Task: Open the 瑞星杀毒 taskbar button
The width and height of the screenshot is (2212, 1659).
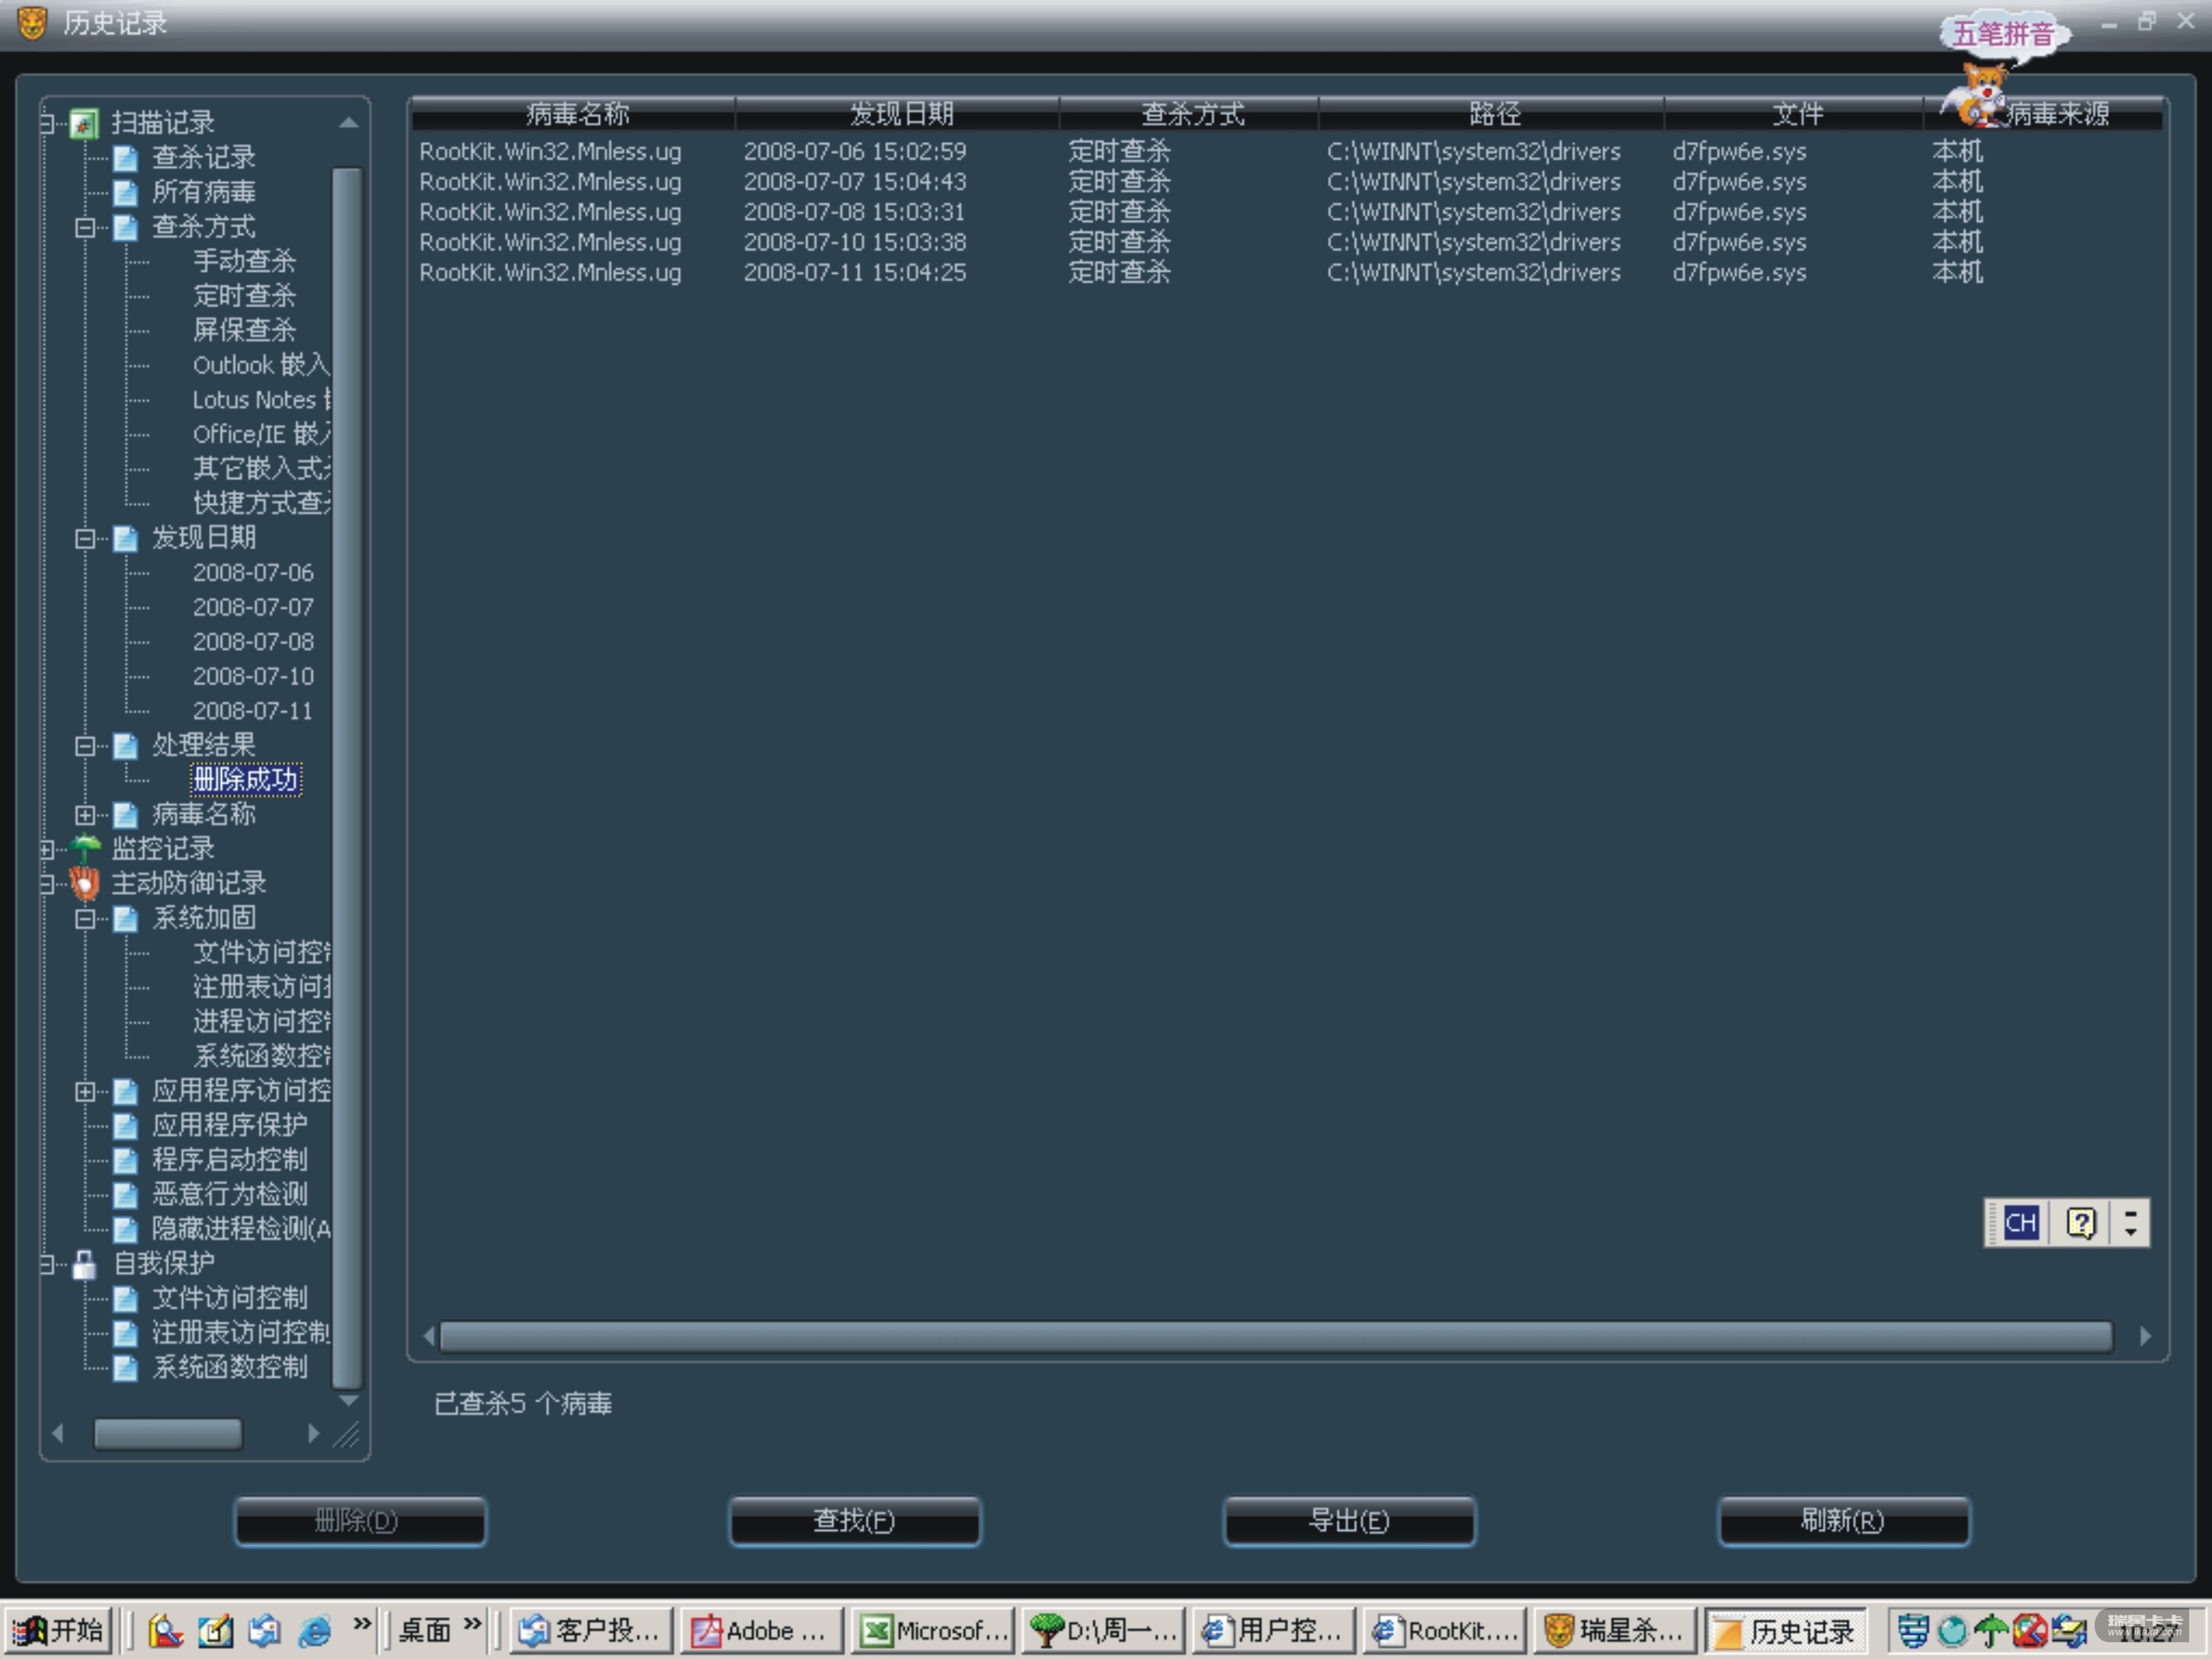Action: tap(1613, 1631)
